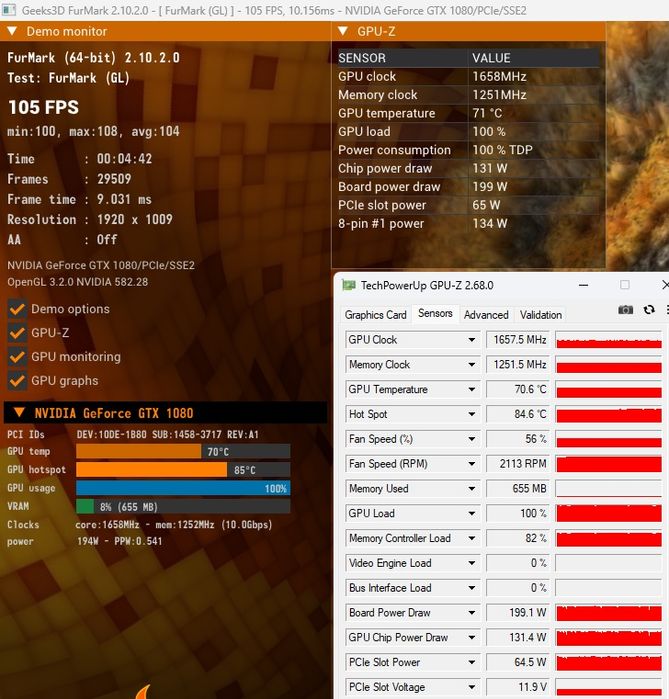Image resolution: width=669 pixels, height=699 pixels.
Task: Click the GPU-Z screenshot camera icon
Action: click(625, 310)
